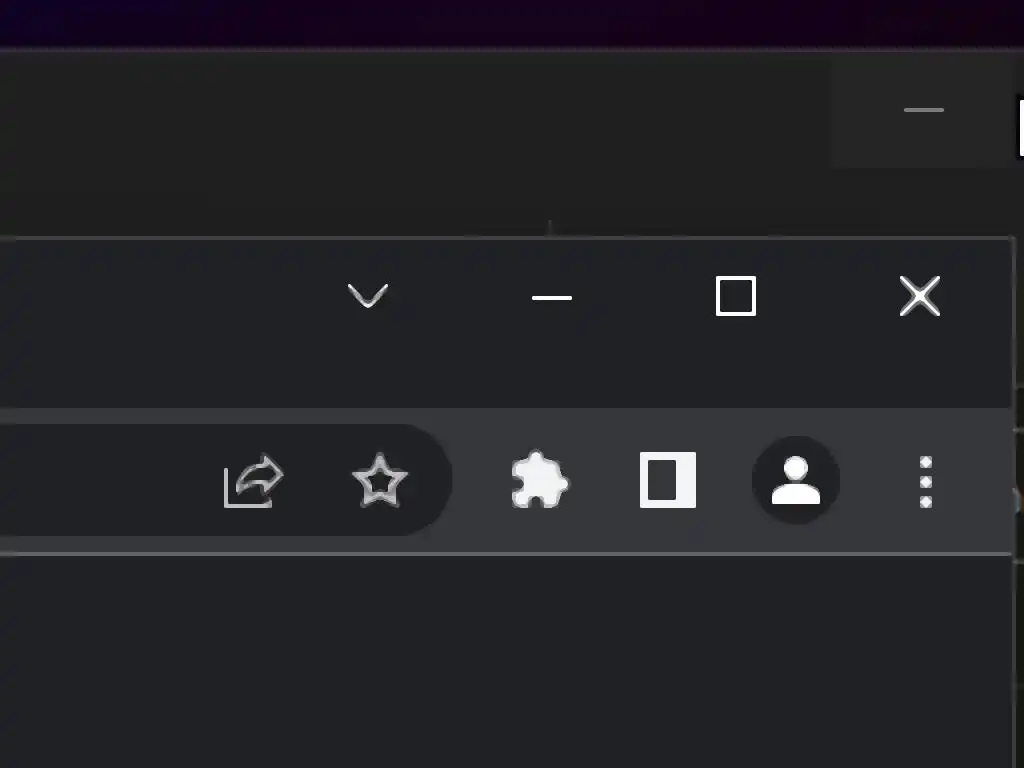Close the Chrome window with the X
Image resolution: width=1024 pixels, height=768 pixels.
920,296
